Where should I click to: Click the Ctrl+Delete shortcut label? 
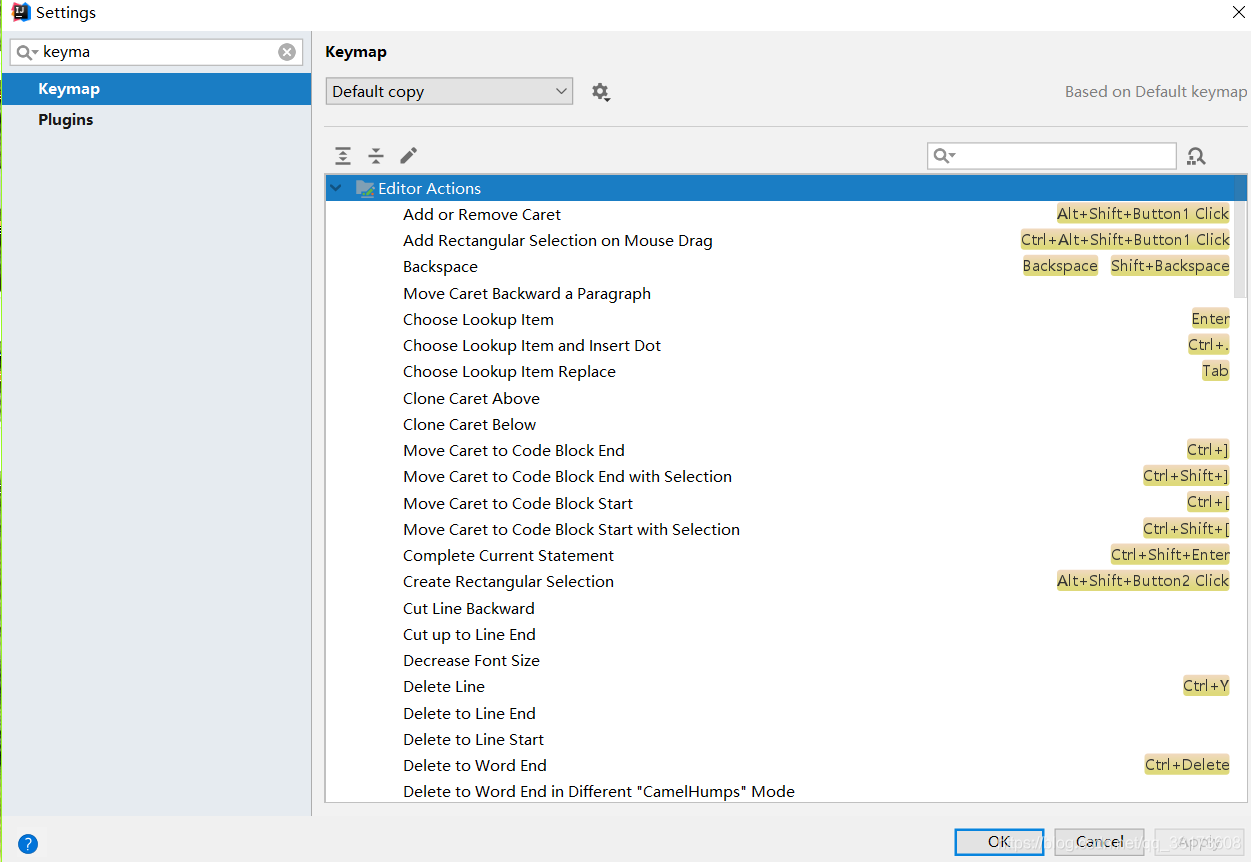[1187, 764]
